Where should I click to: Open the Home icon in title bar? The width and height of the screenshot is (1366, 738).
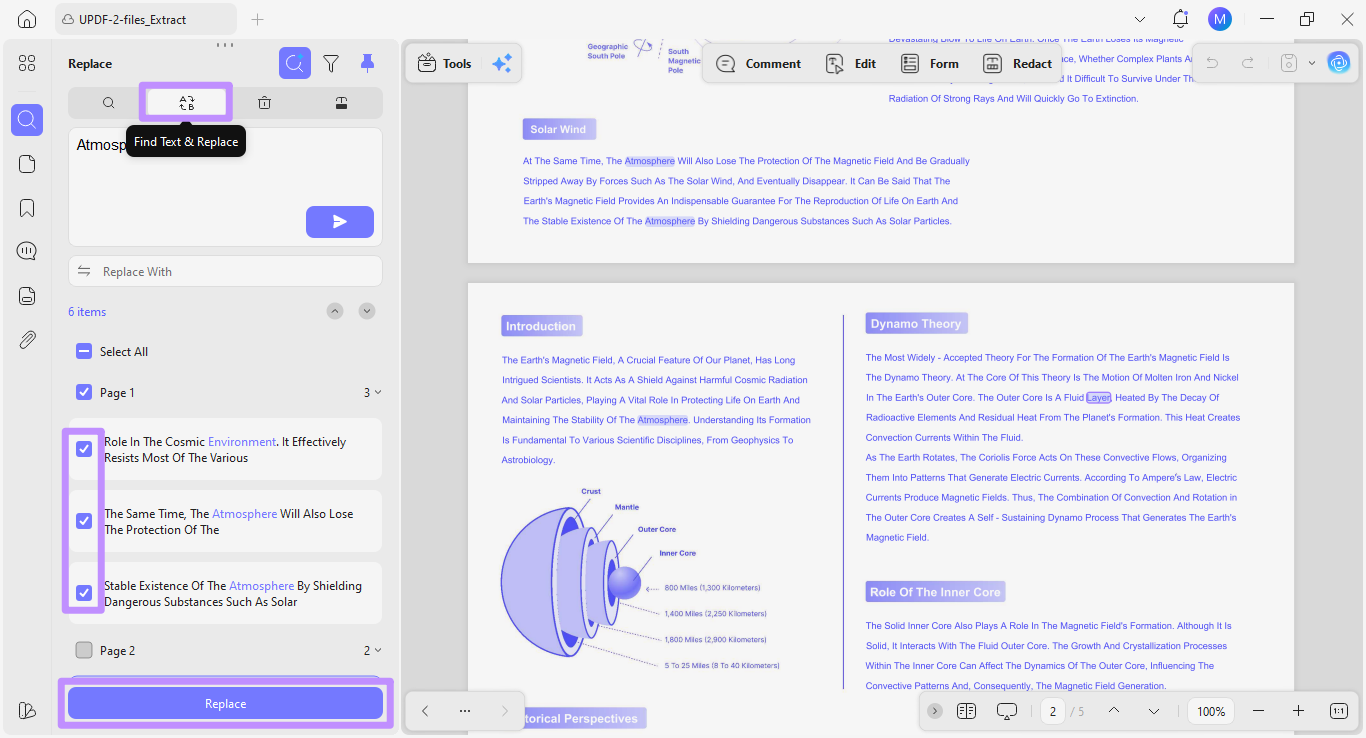[27, 19]
